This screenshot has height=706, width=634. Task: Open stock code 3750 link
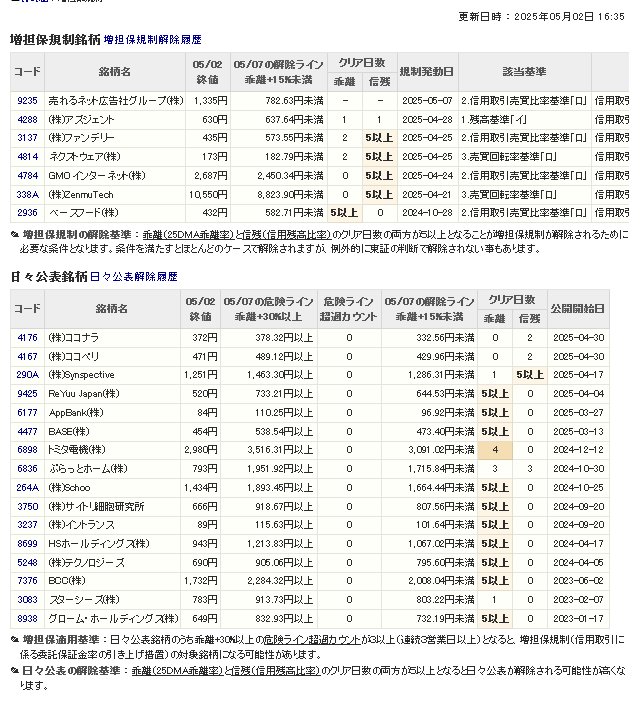click(x=27, y=507)
